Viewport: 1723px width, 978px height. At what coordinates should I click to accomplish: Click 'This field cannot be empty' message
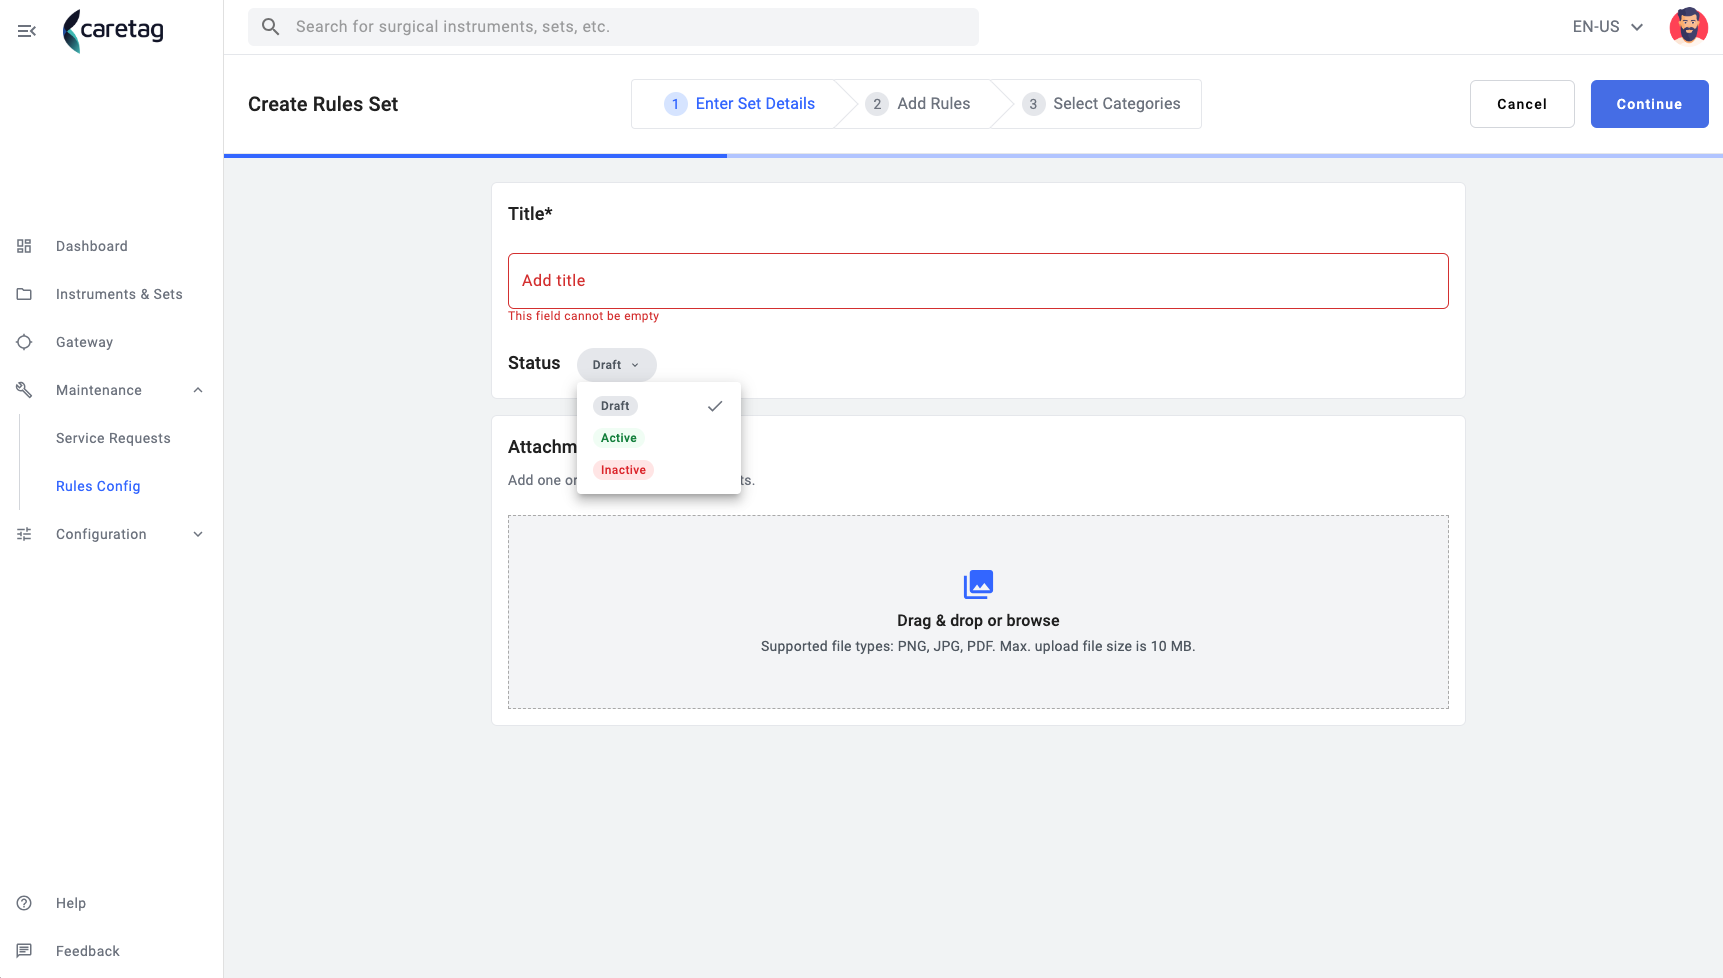point(583,316)
